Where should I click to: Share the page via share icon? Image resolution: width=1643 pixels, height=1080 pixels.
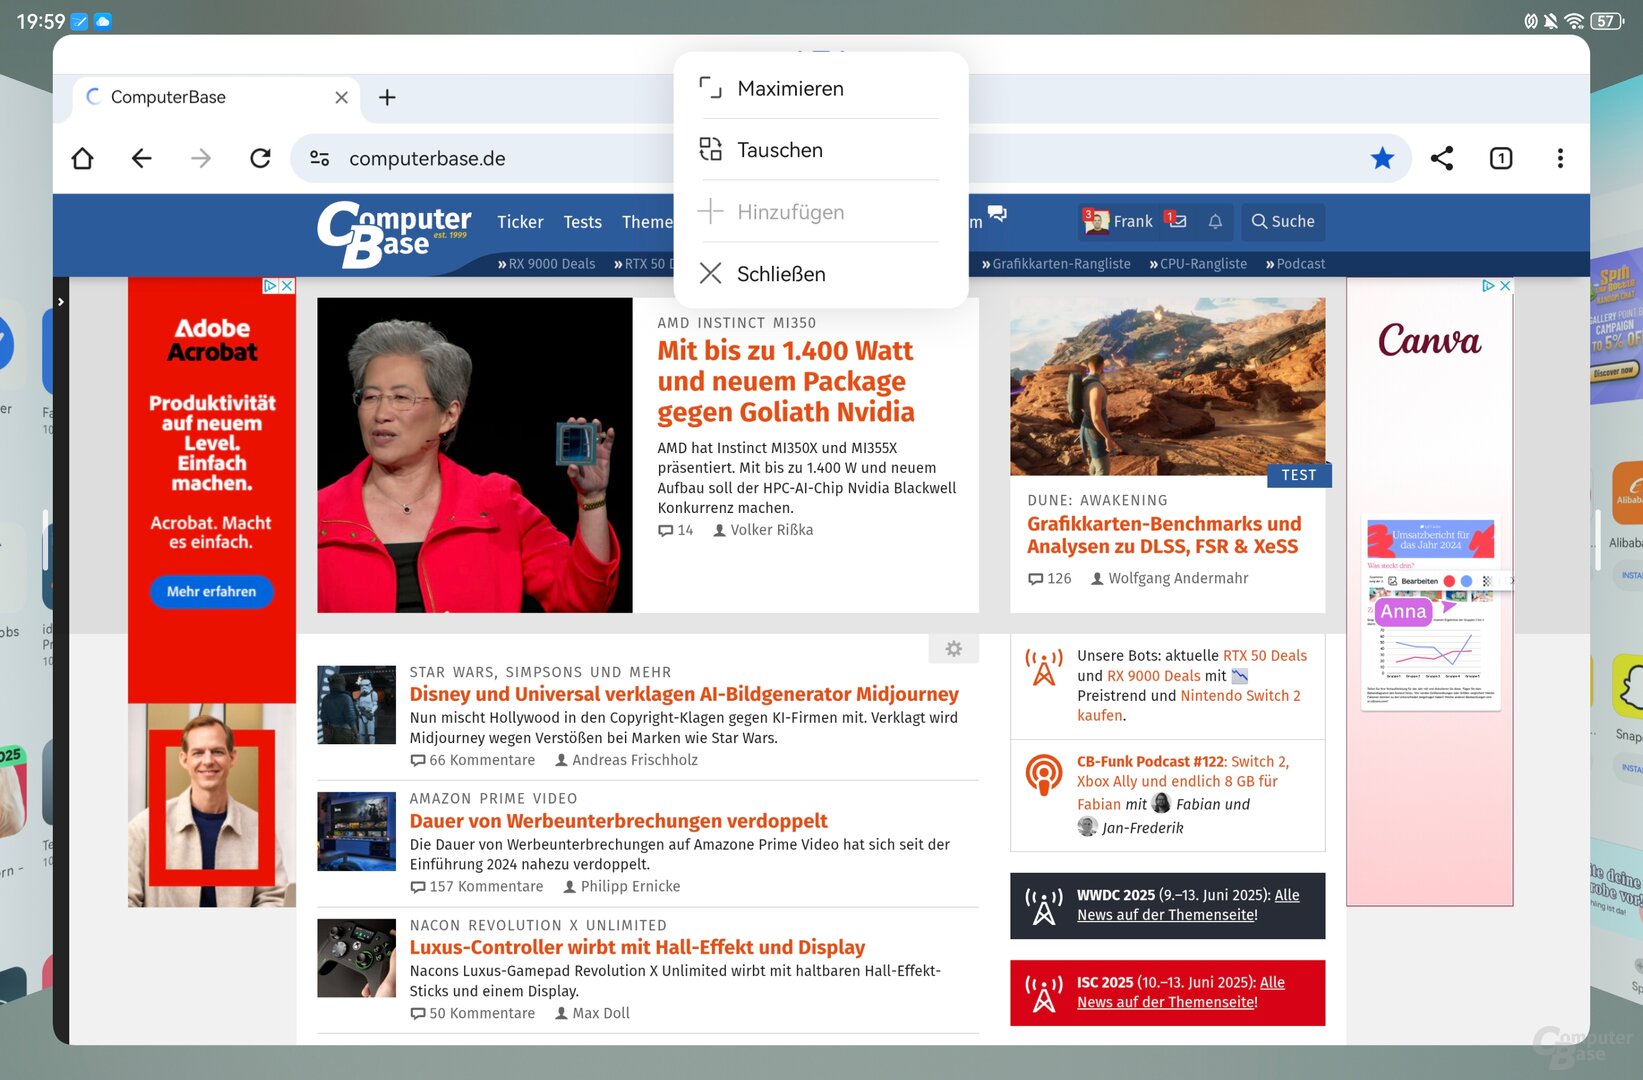click(1442, 158)
